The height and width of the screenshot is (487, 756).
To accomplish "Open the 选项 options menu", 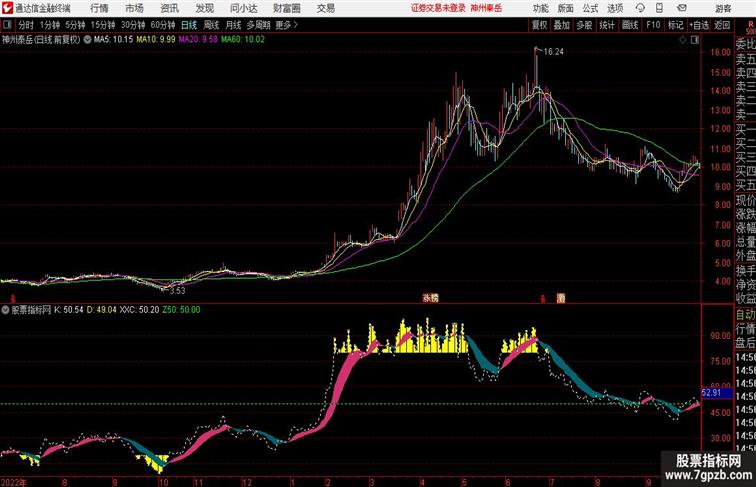I will (x=615, y=8).
